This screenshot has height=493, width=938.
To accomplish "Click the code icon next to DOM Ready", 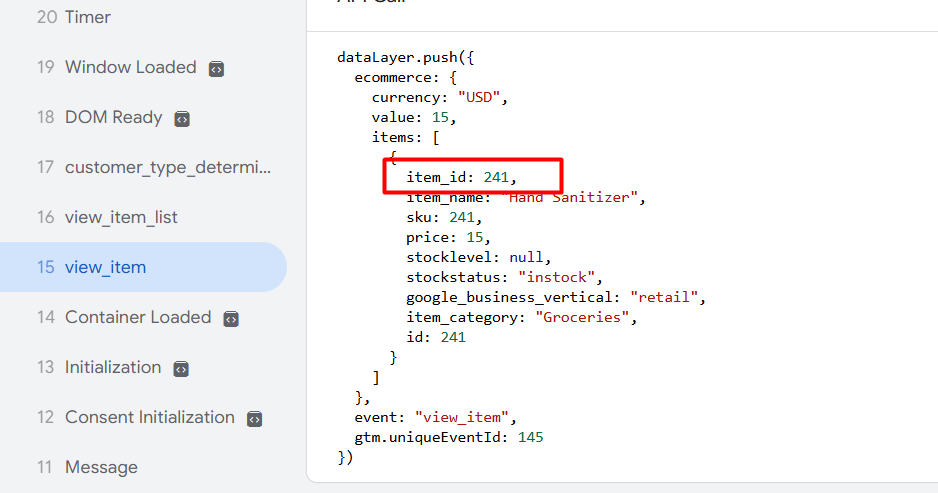I will (x=181, y=119).
